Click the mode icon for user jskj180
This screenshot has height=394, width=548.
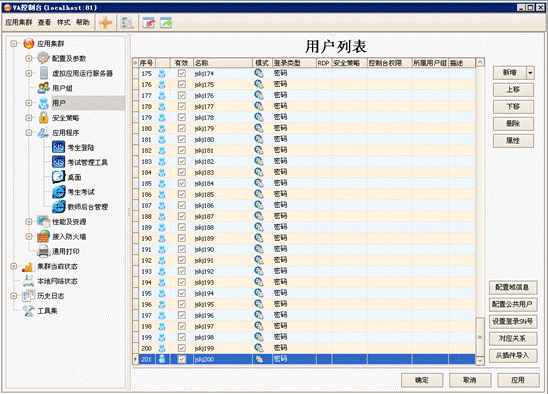pos(259,139)
